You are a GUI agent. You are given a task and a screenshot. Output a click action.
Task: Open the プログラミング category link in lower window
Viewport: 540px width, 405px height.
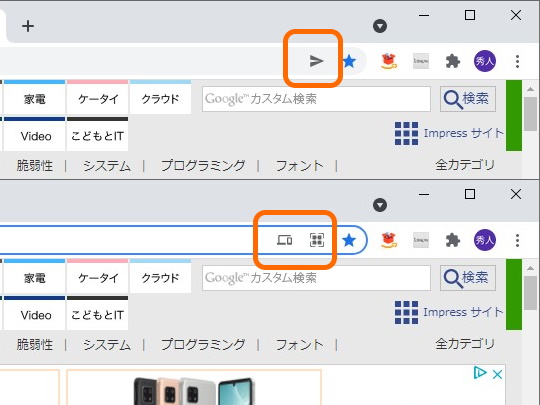click(203, 345)
